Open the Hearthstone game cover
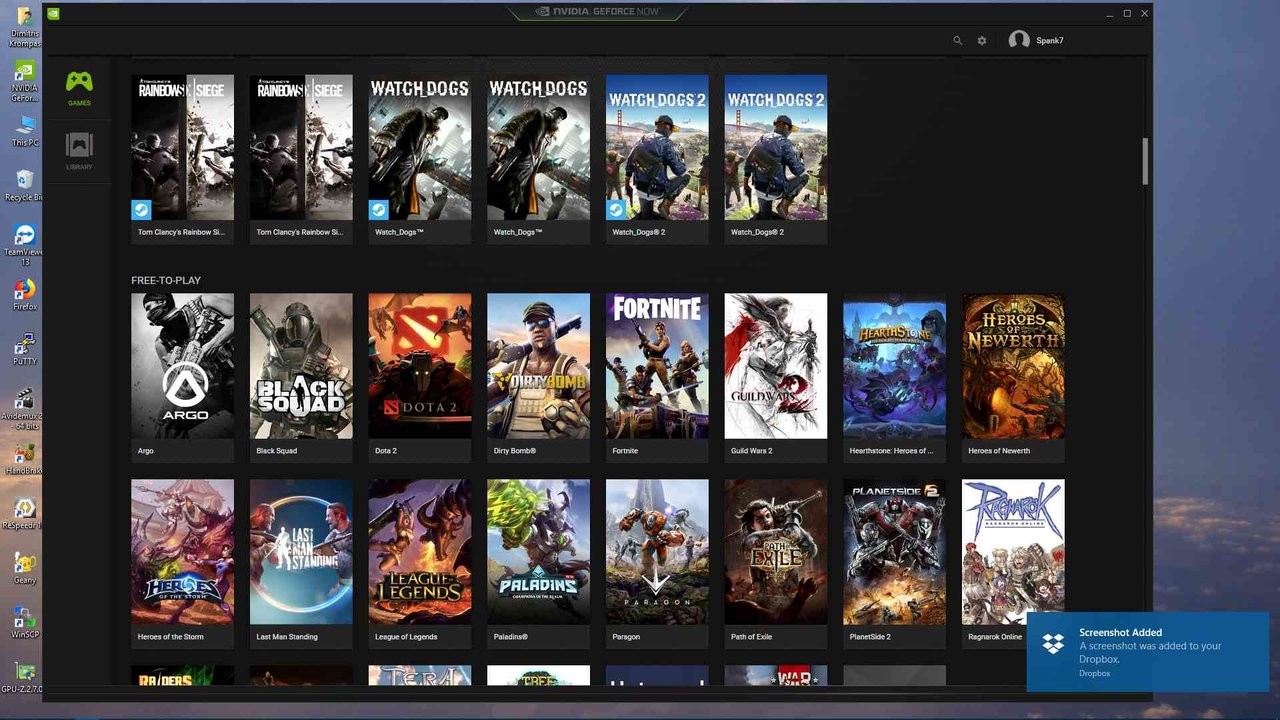1280x720 pixels. coord(895,366)
